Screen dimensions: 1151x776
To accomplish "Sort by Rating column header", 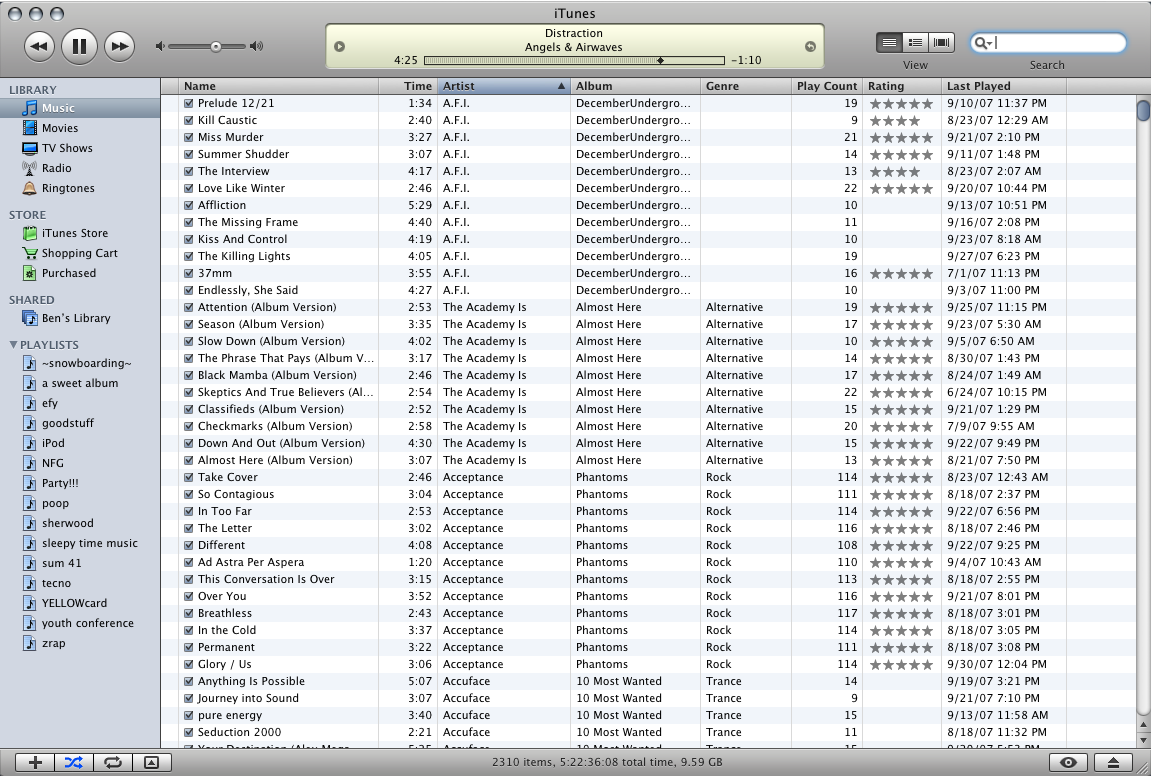I will point(901,86).
